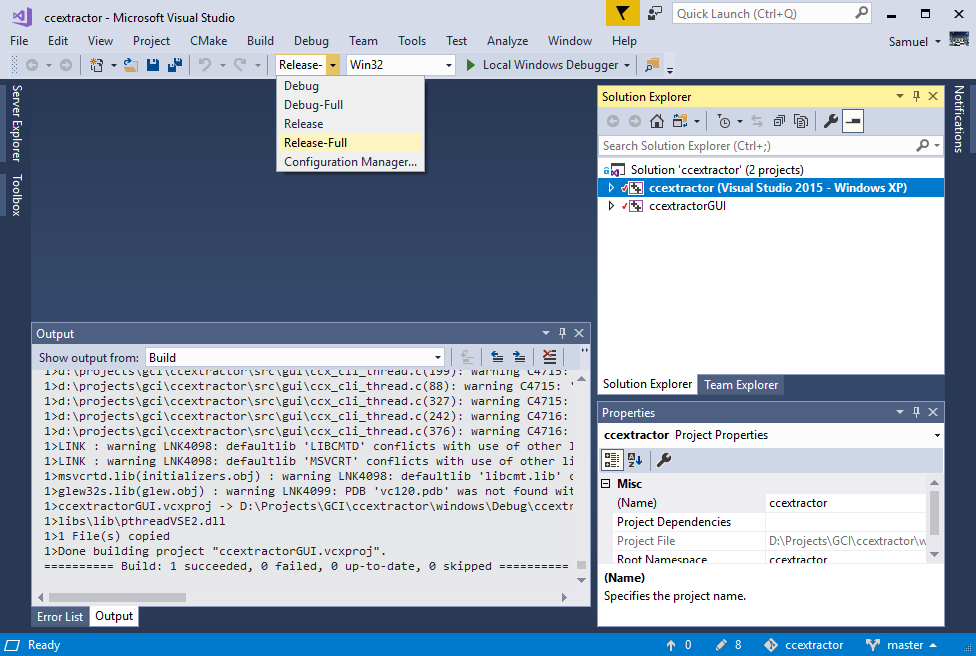
Task: Collapse the Misc category in Properties
Action: pos(606,484)
